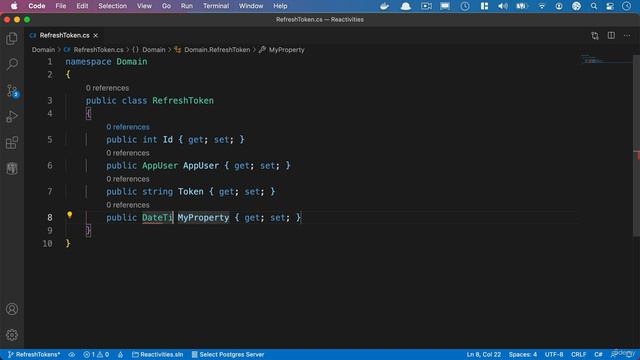
Task: Click the flame icon in status bar
Action: tap(120, 354)
